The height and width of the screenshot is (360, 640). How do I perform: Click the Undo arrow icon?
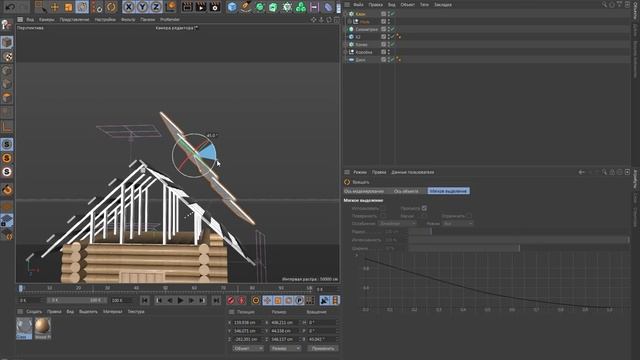[10, 7]
